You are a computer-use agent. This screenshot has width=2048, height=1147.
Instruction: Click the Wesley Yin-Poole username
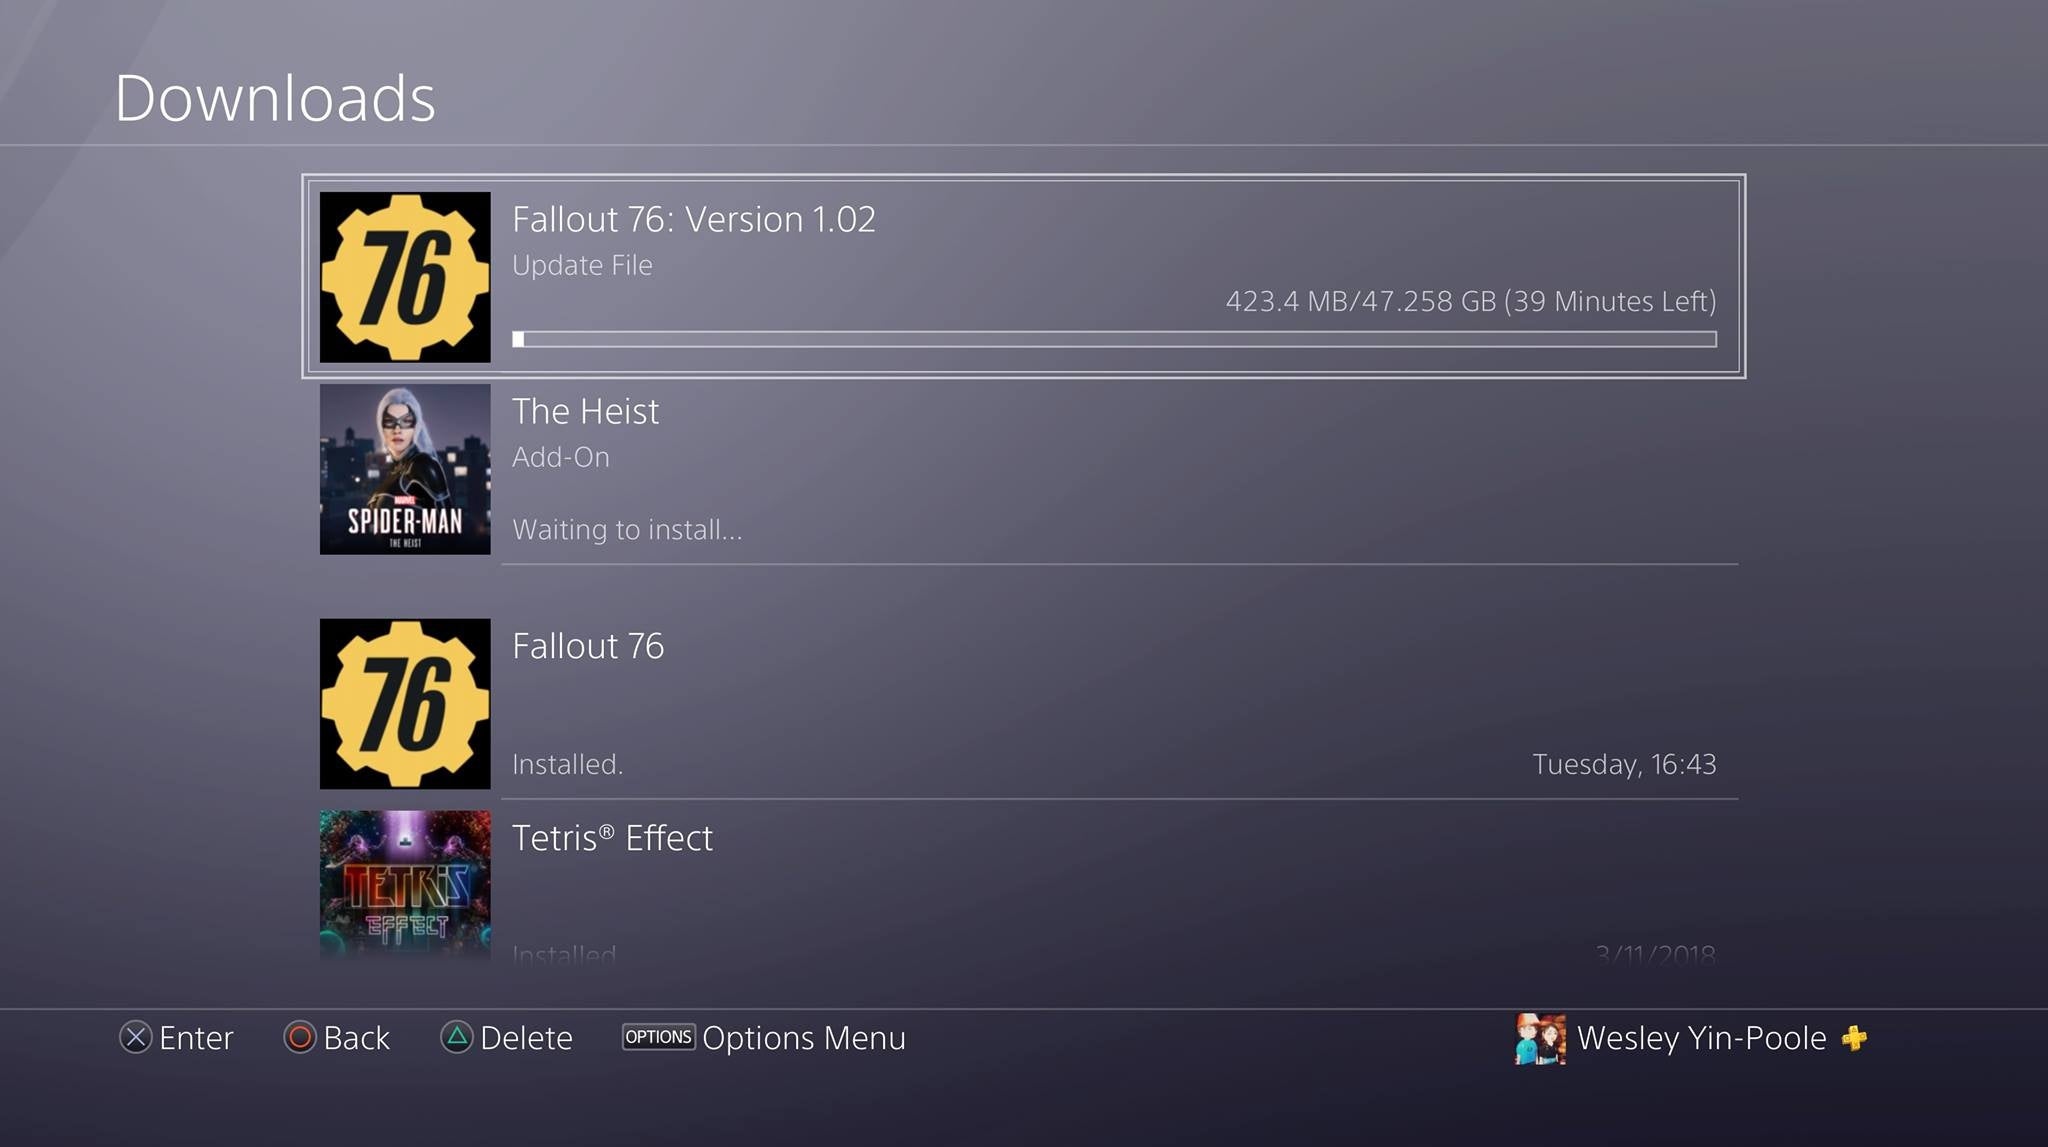tap(1701, 1038)
